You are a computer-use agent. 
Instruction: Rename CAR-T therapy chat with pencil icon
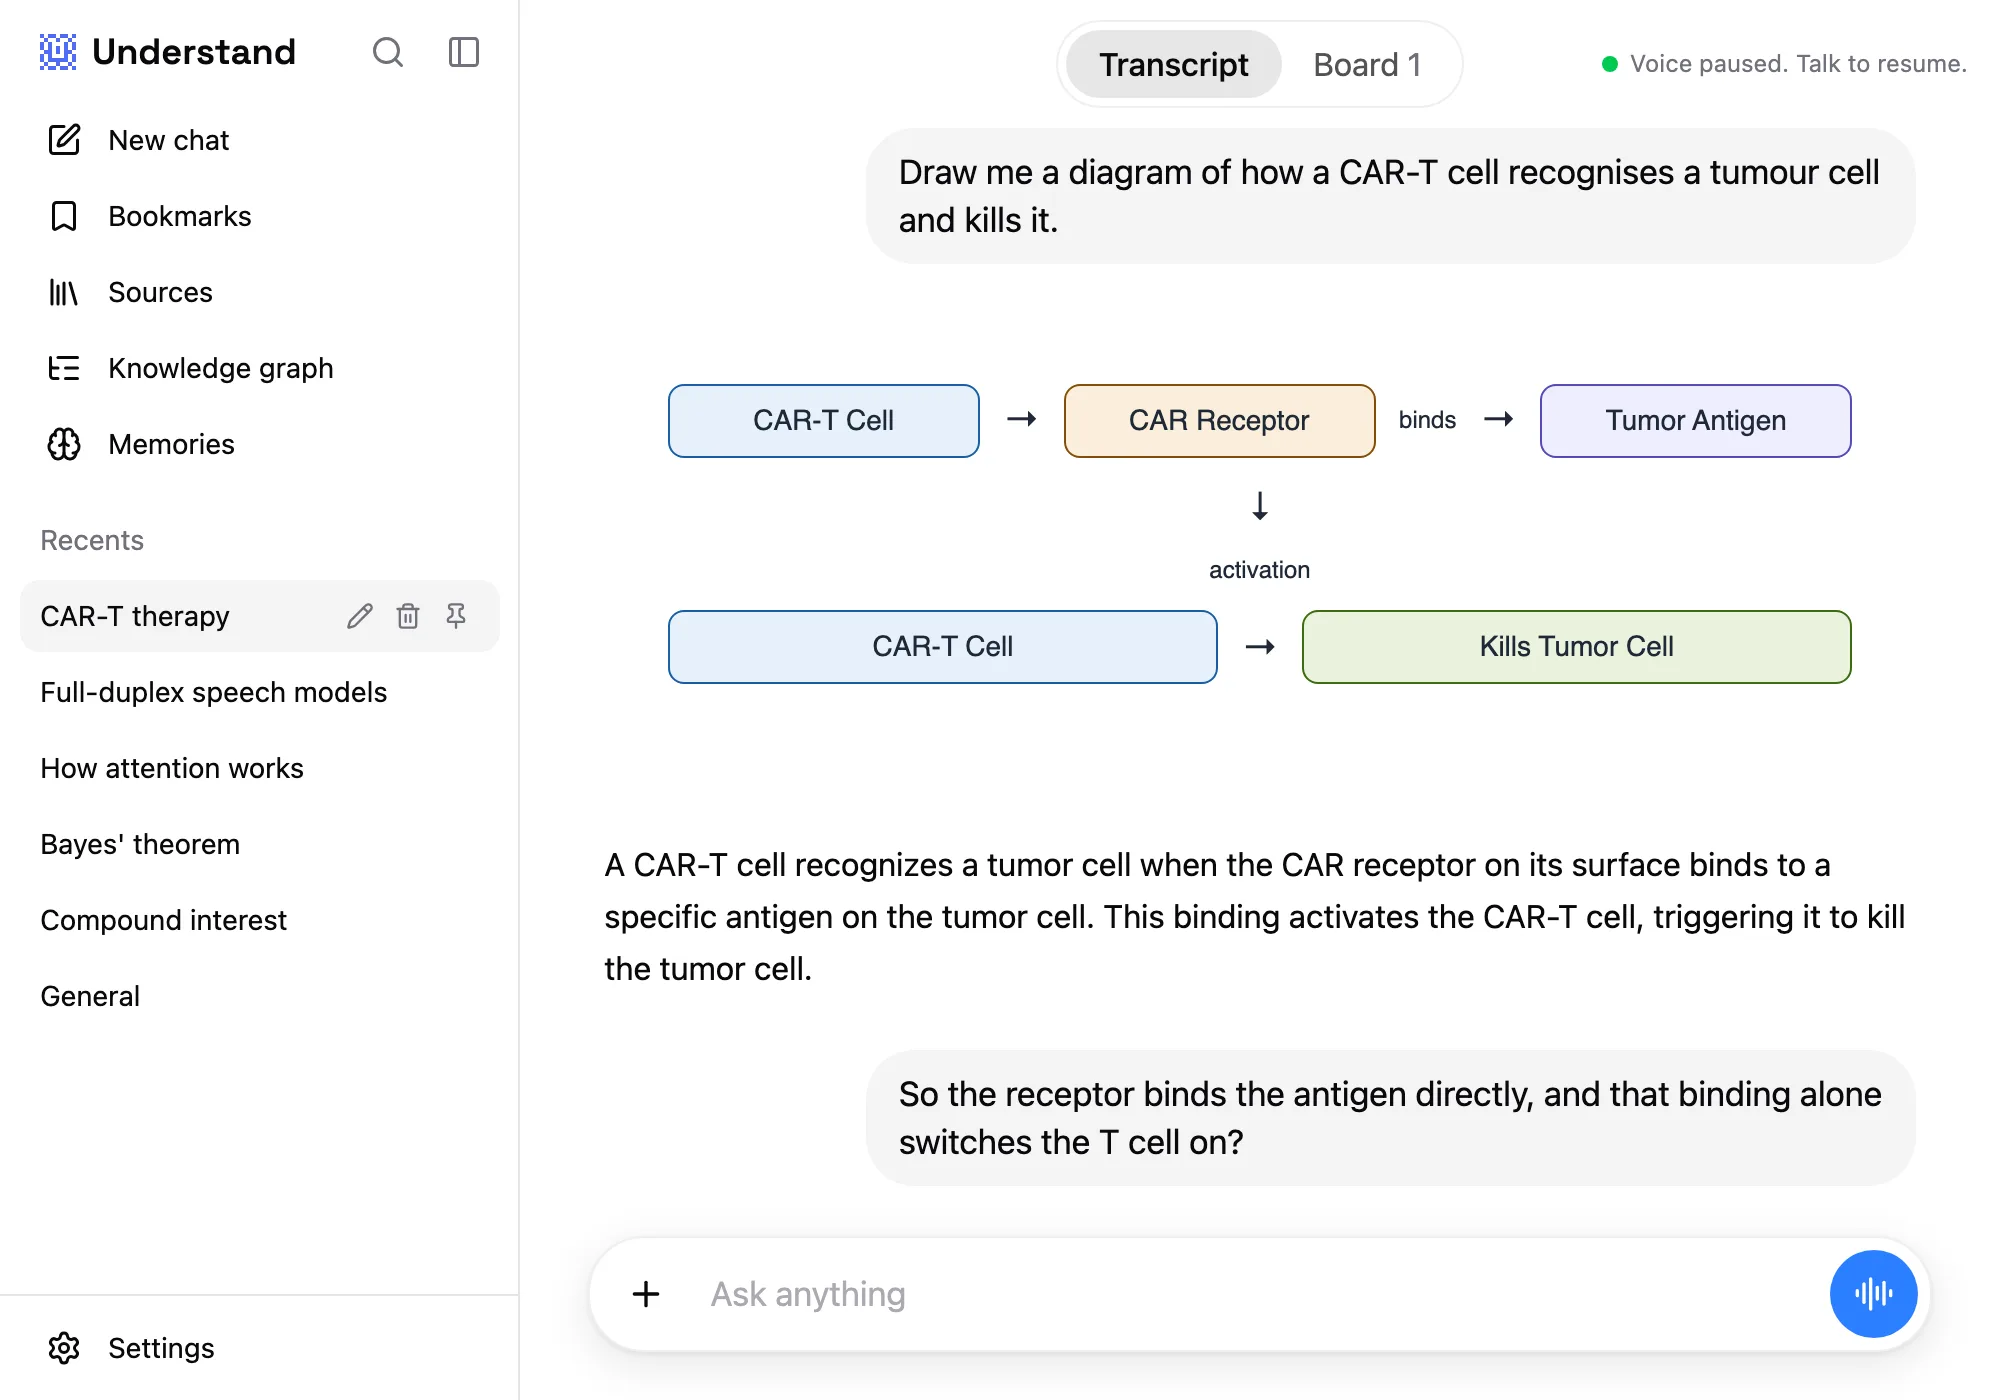(360, 616)
